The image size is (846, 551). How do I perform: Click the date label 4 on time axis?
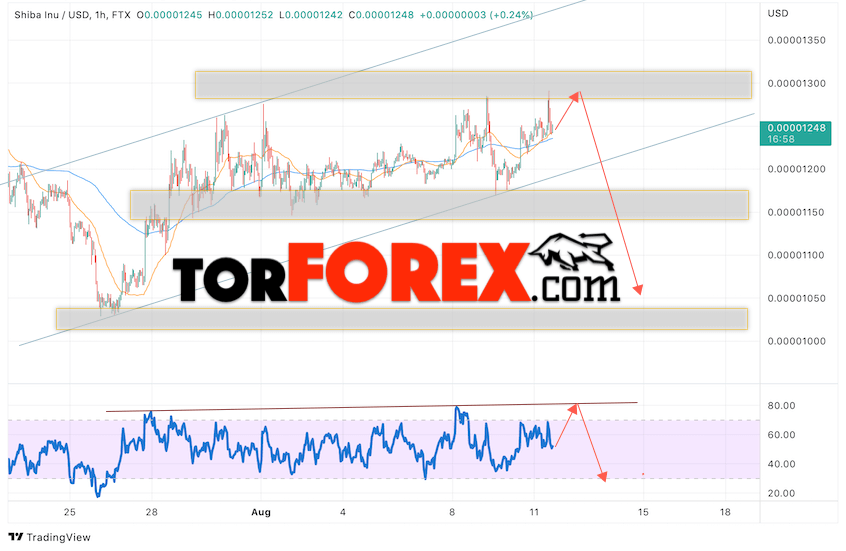343,512
